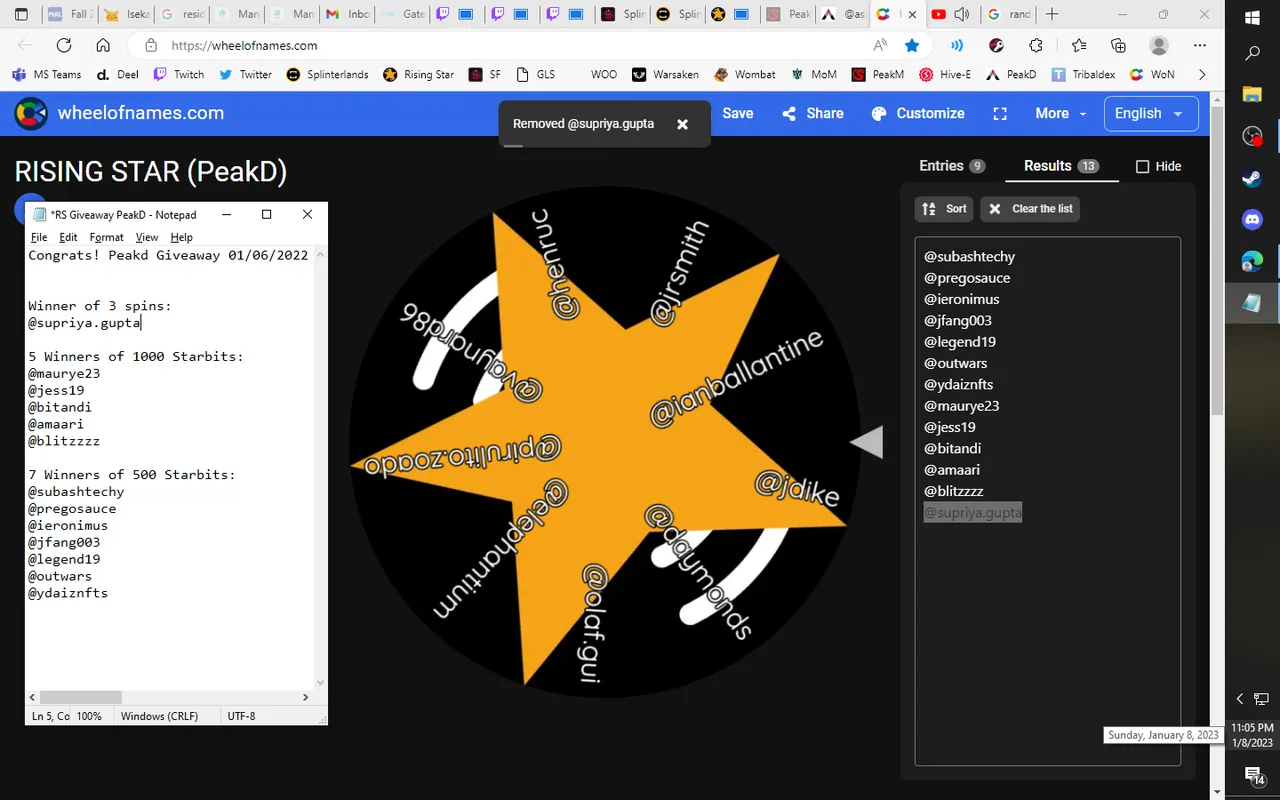Click Clear the list button
The height and width of the screenshot is (800, 1280).
[1030, 208]
